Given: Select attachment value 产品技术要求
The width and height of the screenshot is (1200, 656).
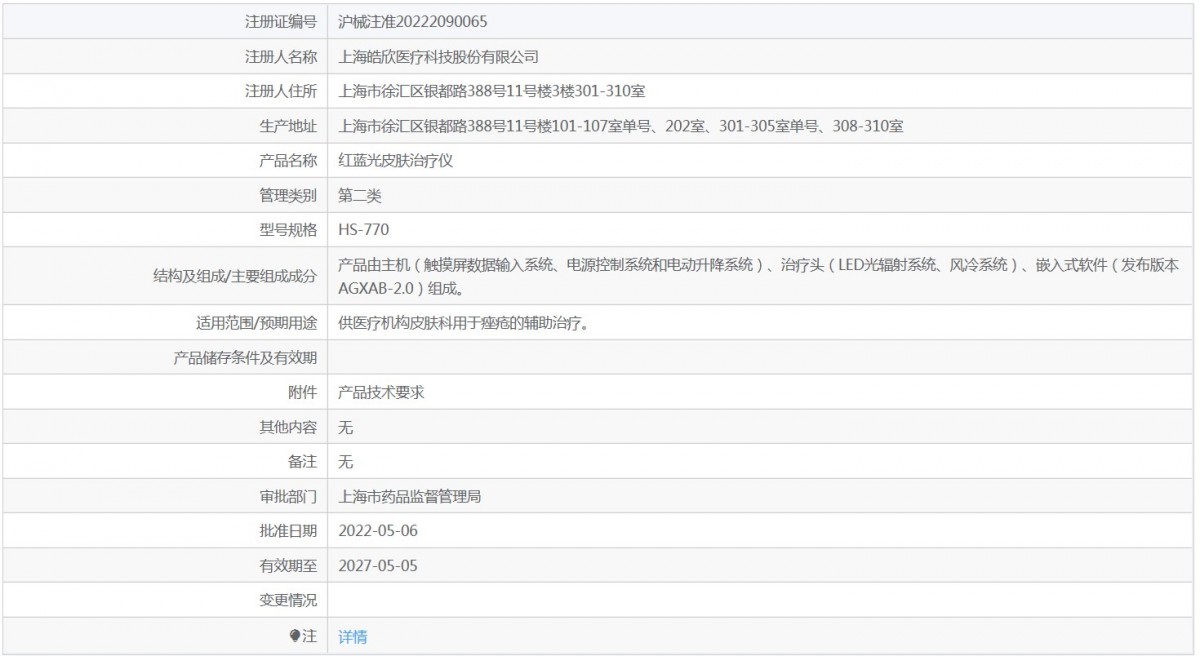Looking at the screenshot, I should click(382, 392).
